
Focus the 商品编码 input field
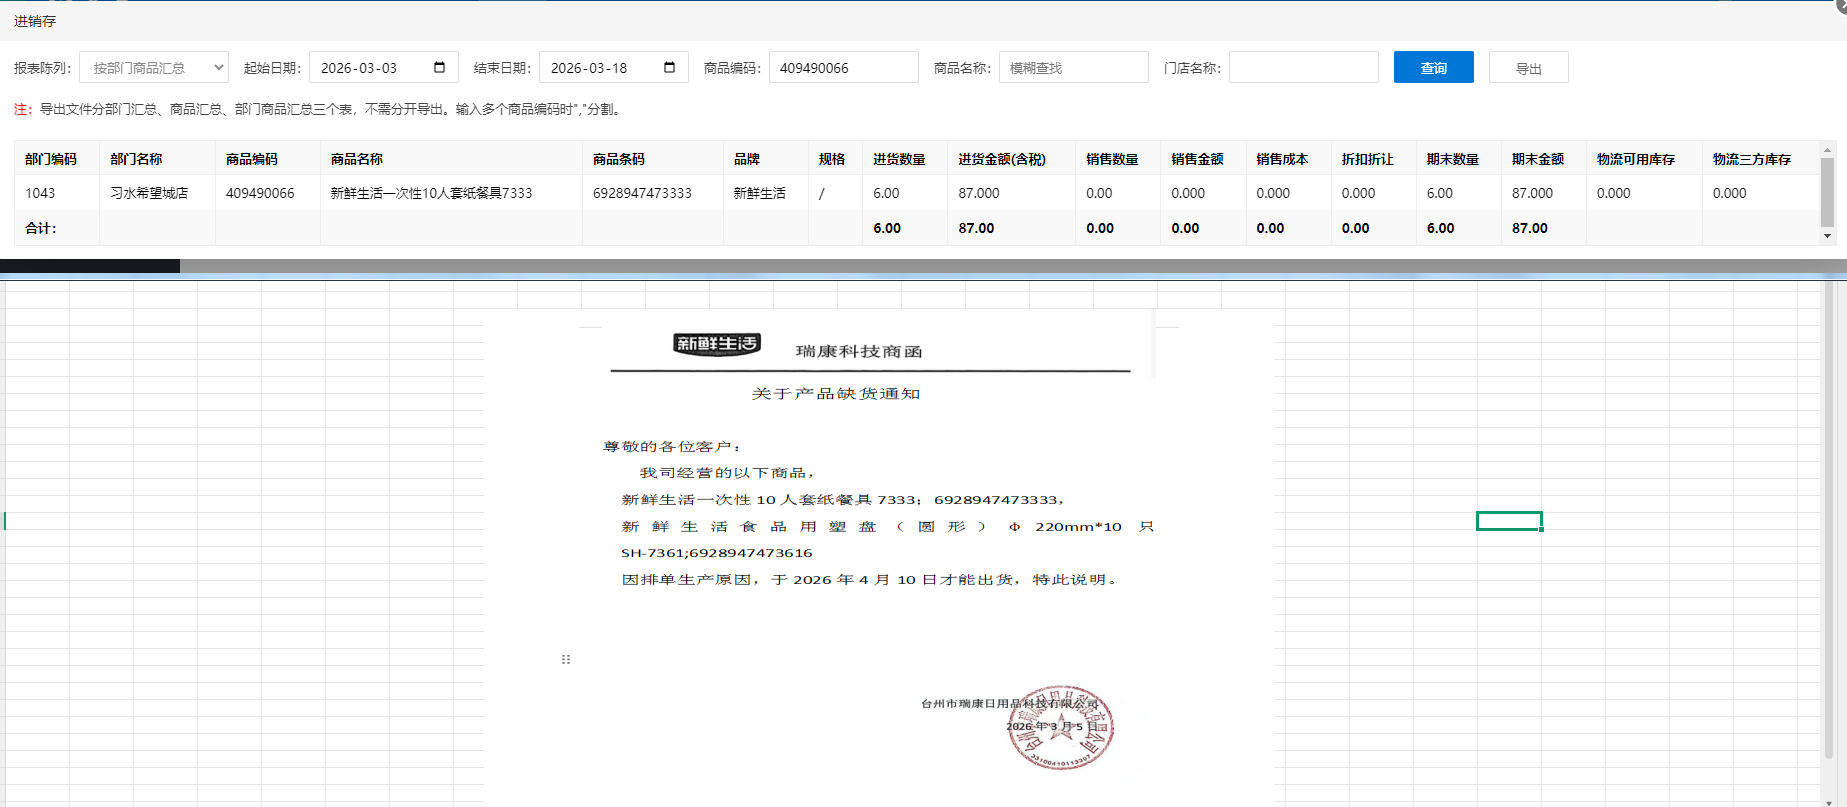coord(843,67)
